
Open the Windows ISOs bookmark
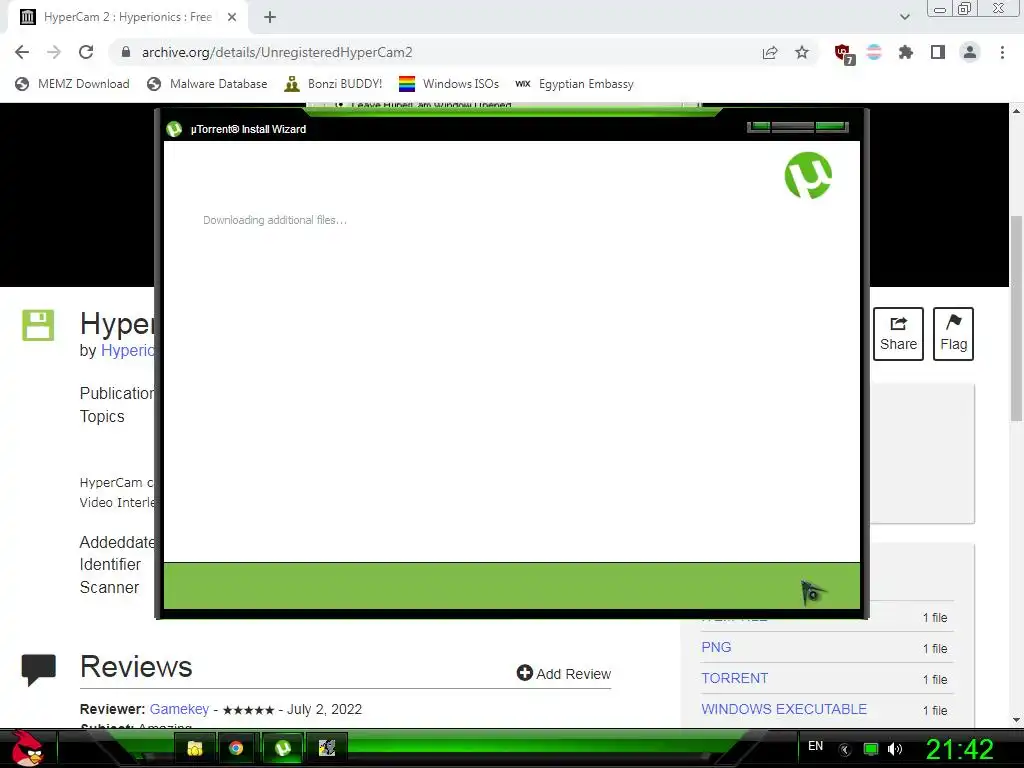point(449,84)
